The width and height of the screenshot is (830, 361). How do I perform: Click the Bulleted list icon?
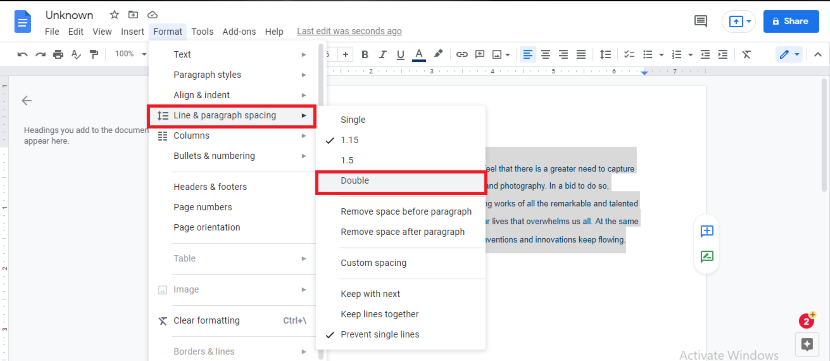(x=647, y=54)
